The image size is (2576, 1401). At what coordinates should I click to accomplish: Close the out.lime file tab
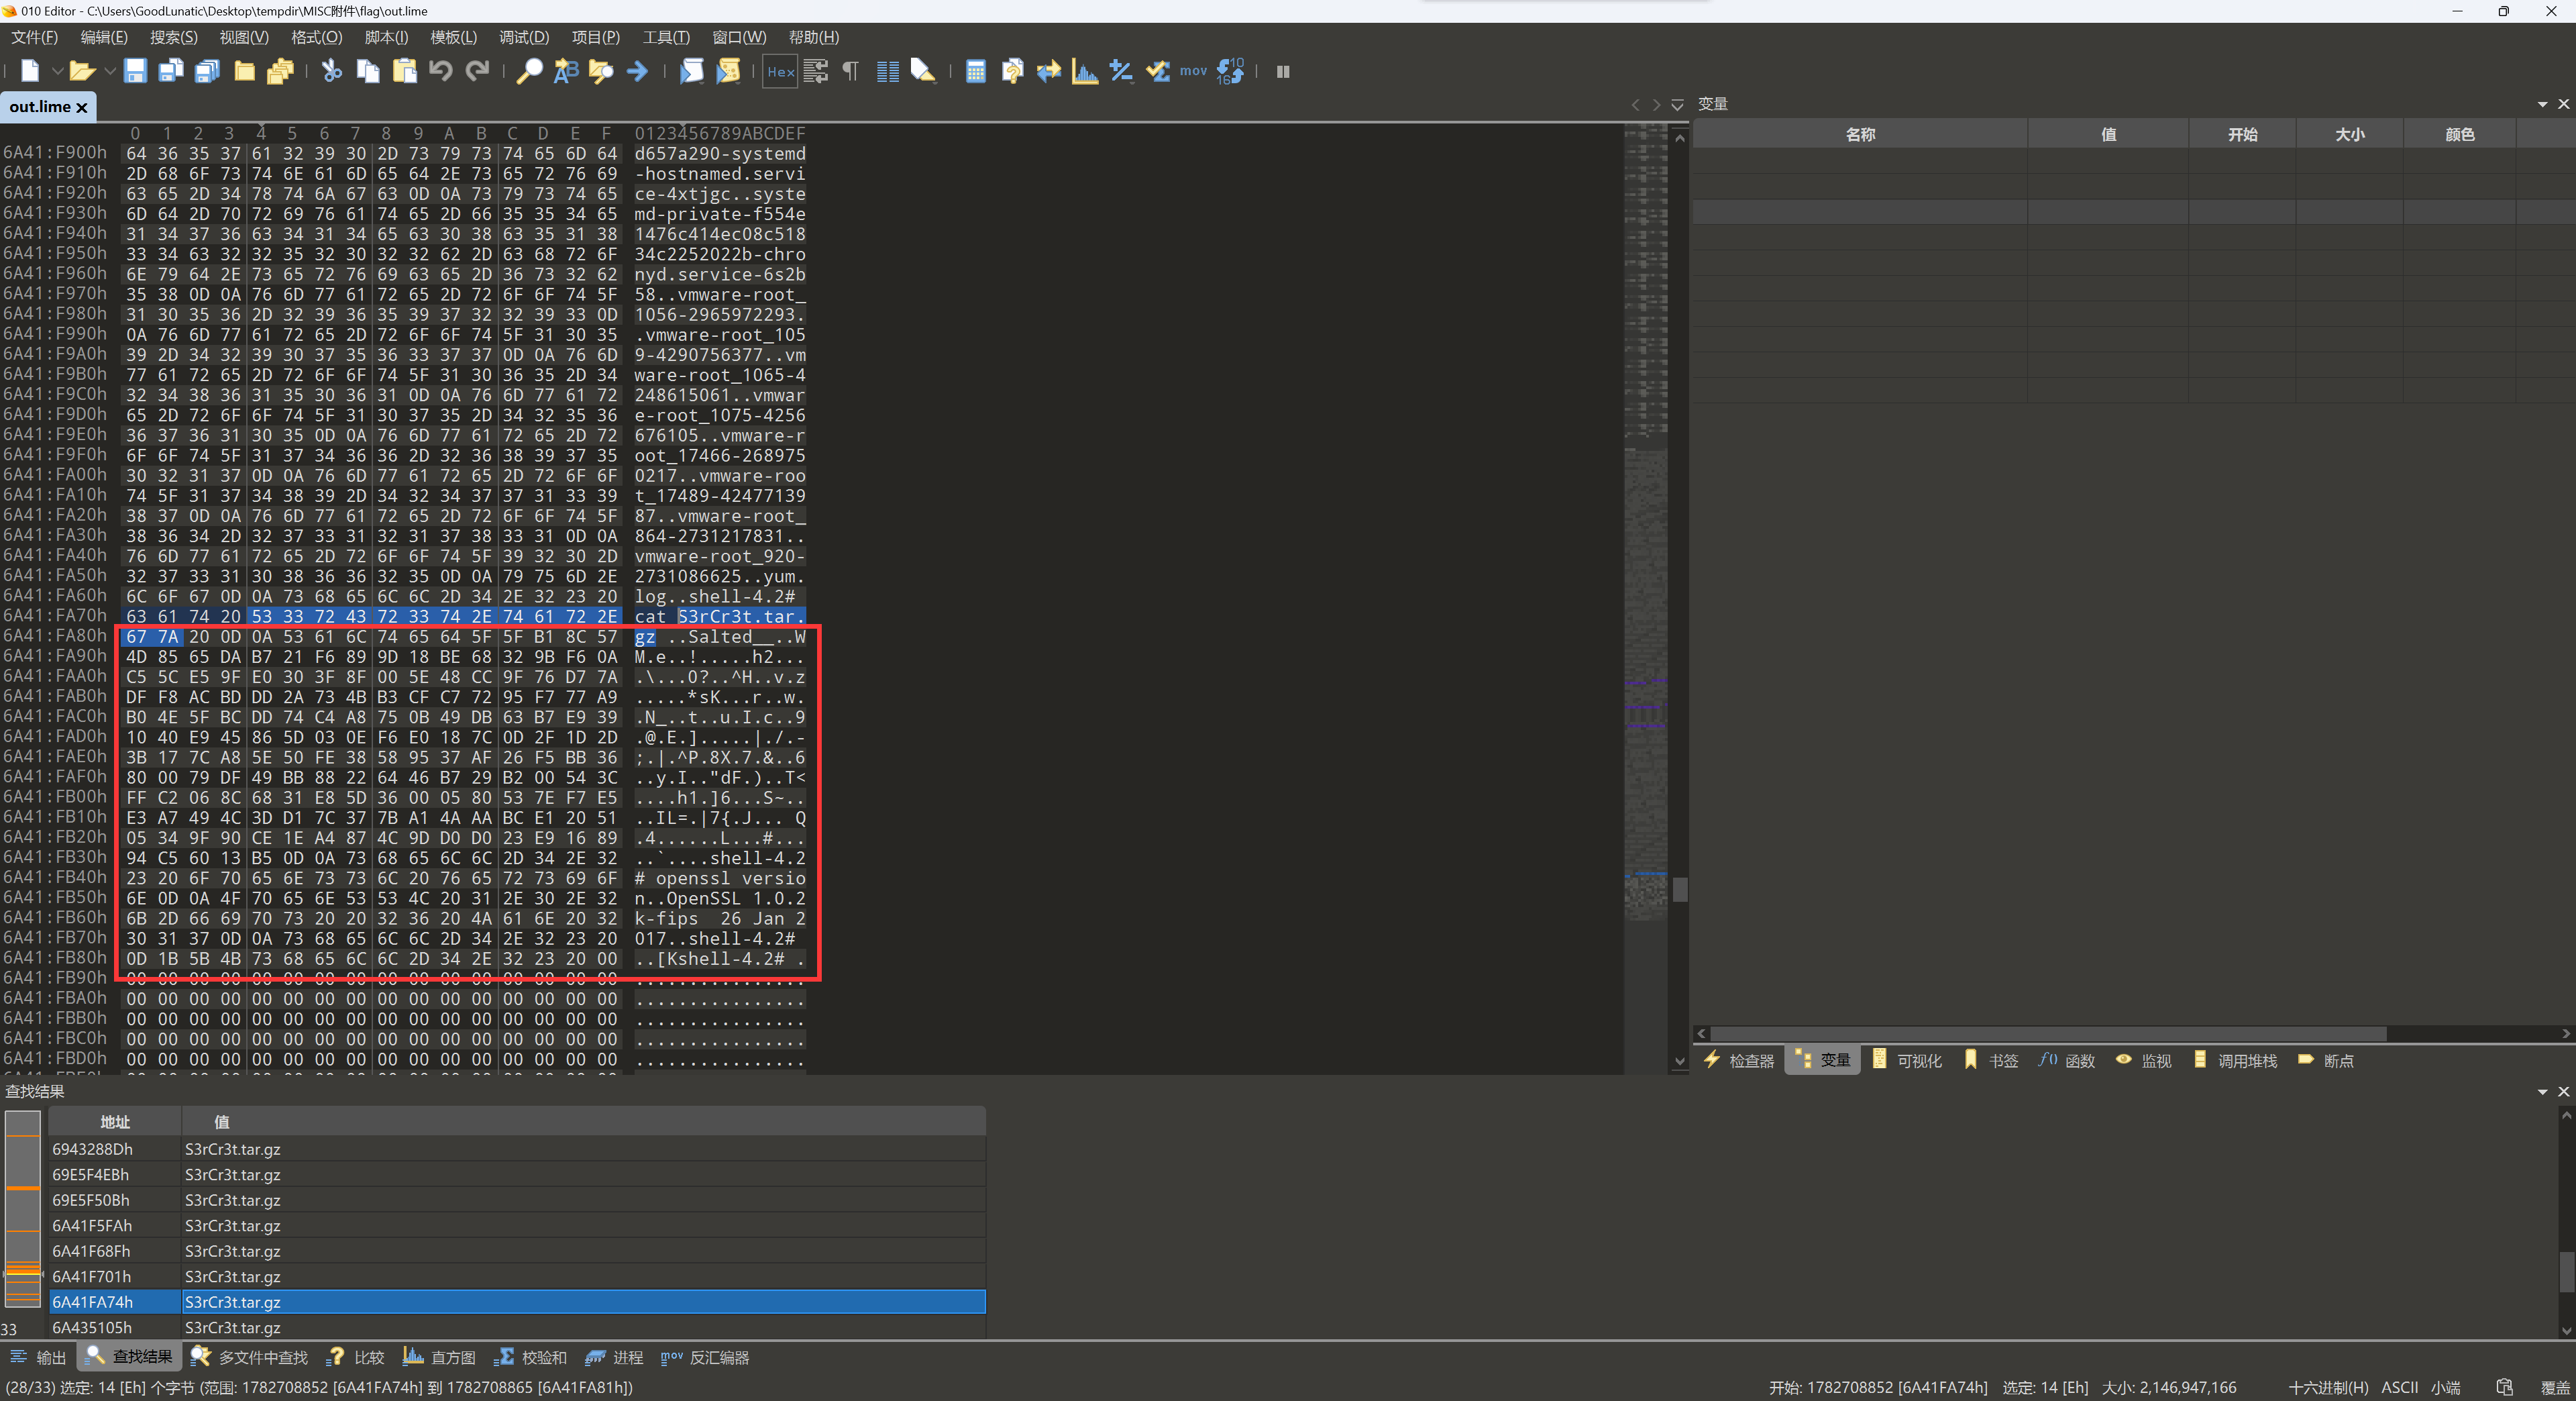coord(82,107)
